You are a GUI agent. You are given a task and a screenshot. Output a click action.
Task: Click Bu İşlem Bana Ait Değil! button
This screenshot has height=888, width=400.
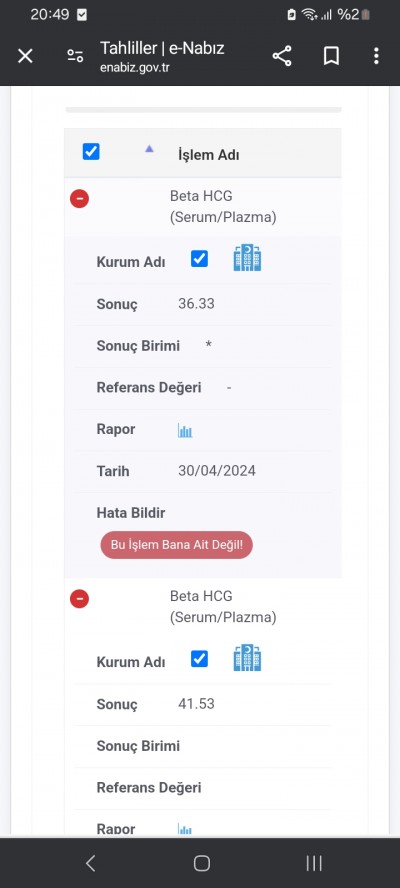[x=177, y=545]
